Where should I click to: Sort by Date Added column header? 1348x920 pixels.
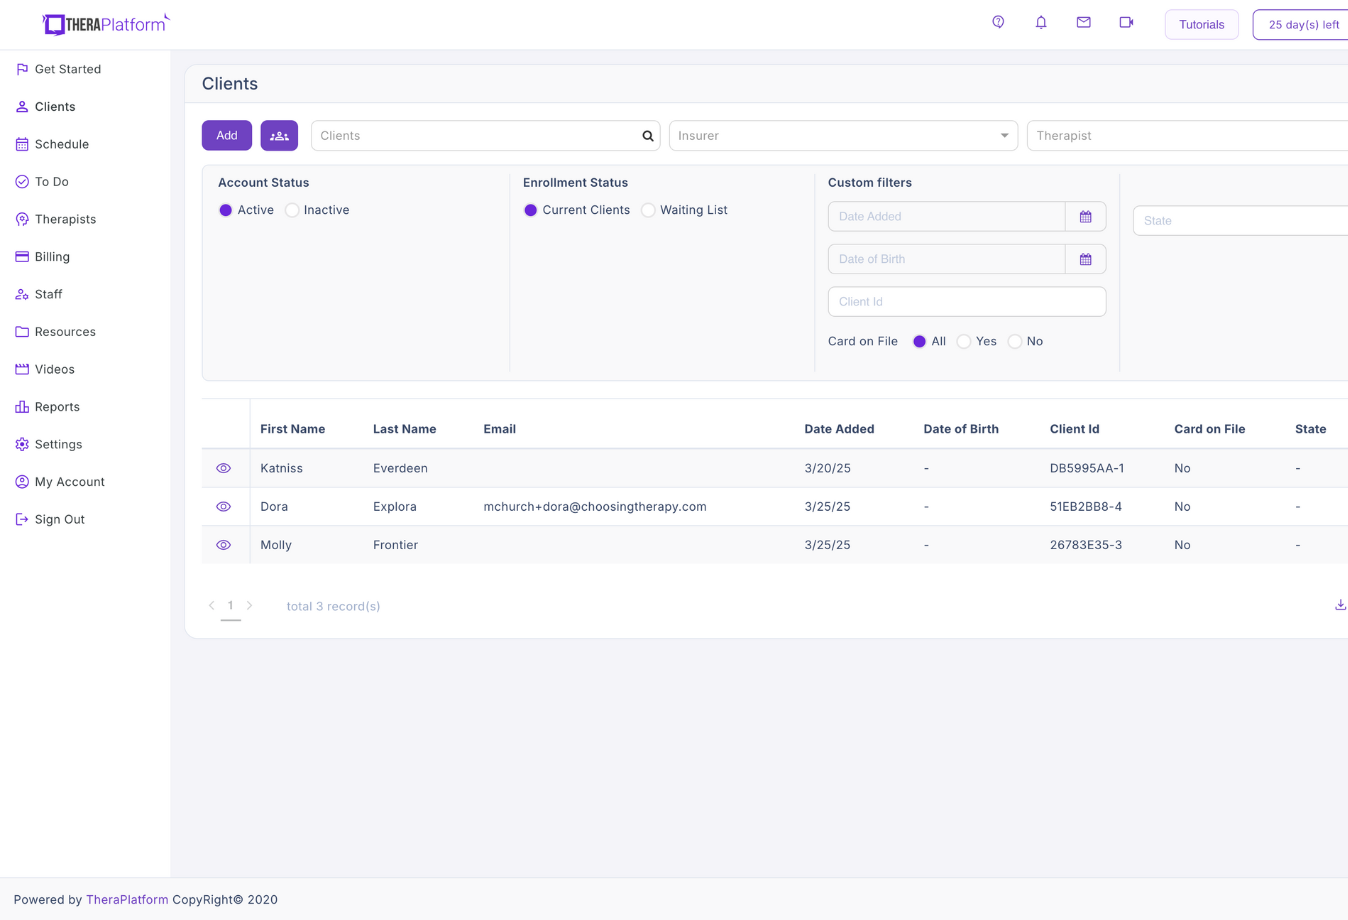(x=839, y=429)
